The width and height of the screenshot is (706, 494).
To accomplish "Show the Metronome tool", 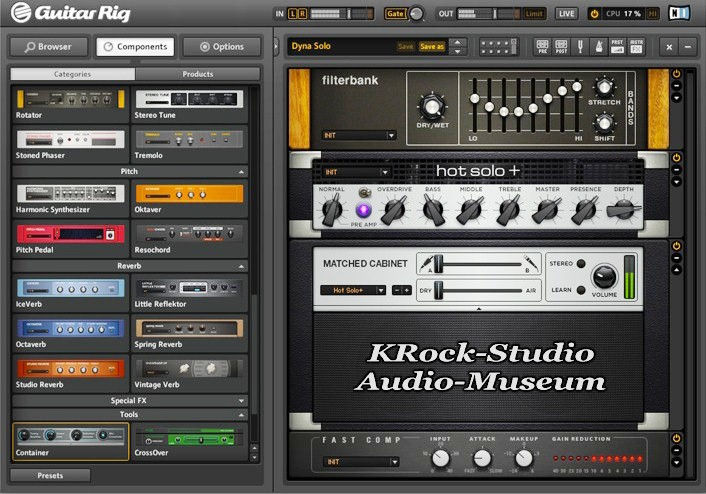I will pyautogui.click(x=599, y=46).
